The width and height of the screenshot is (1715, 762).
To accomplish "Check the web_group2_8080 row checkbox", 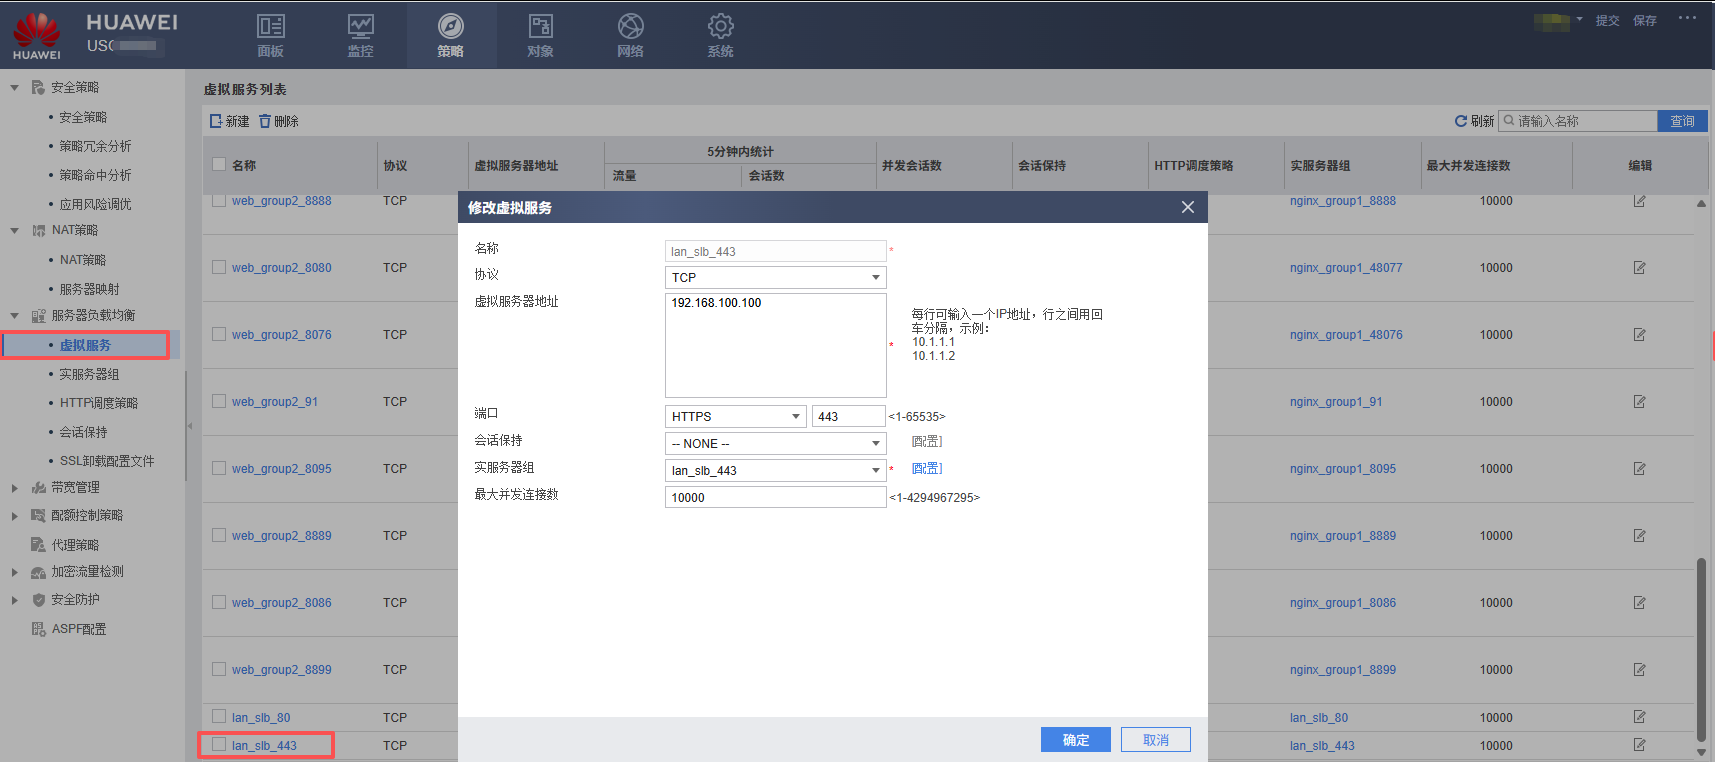I will [219, 267].
